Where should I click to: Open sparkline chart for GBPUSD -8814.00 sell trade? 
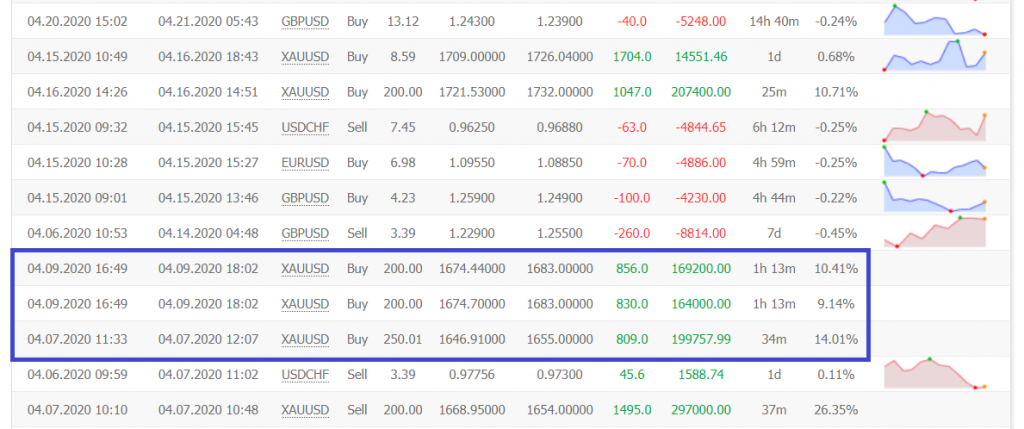click(x=934, y=233)
